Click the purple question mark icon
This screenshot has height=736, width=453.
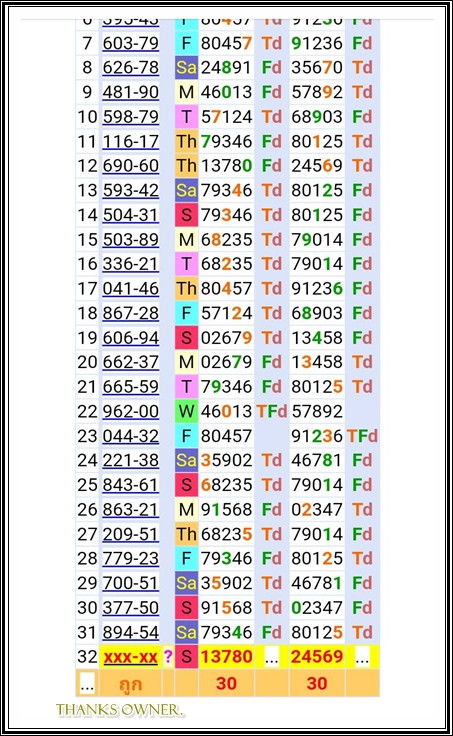coord(168,657)
